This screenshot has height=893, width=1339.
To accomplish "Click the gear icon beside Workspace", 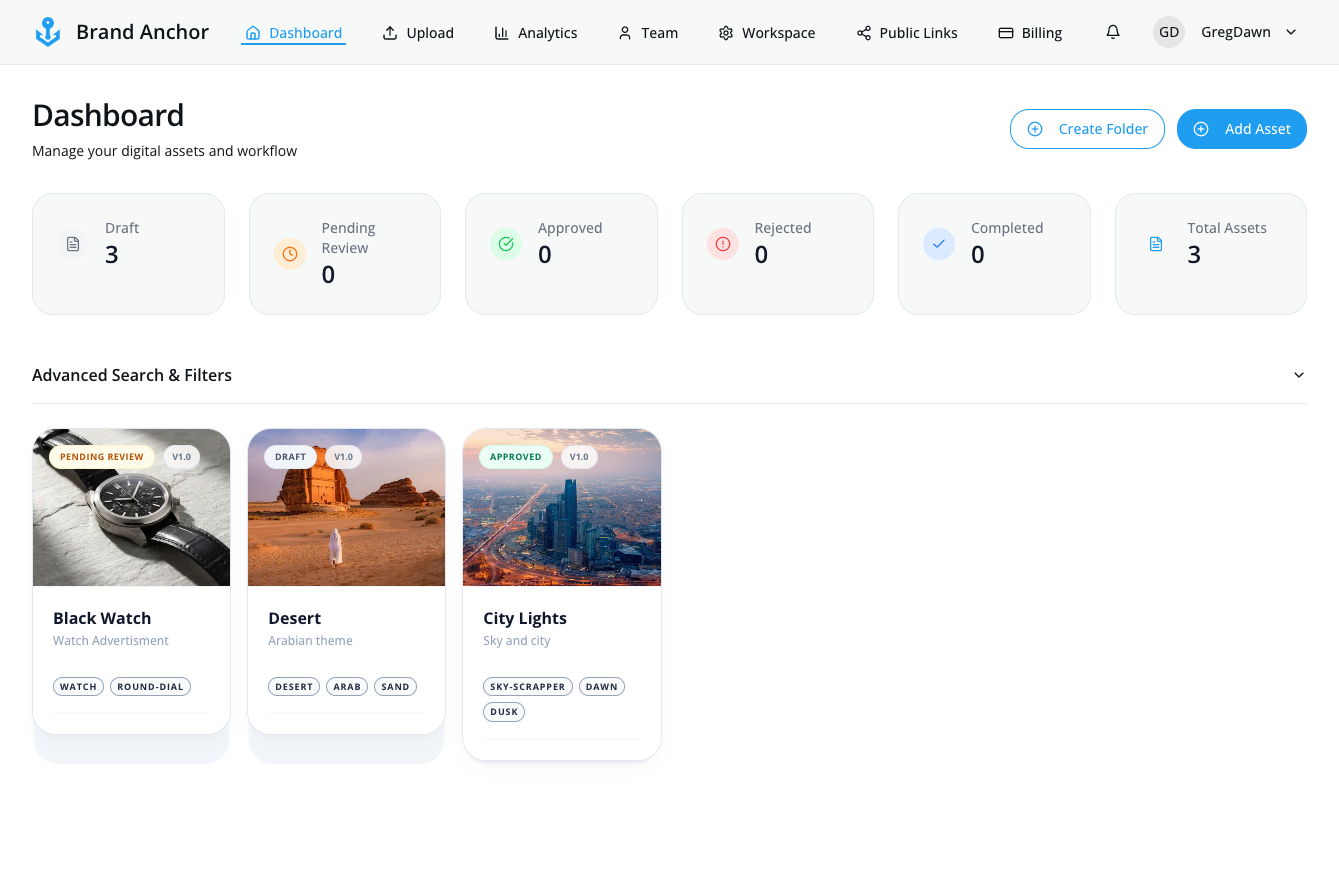I will click(726, 33).
